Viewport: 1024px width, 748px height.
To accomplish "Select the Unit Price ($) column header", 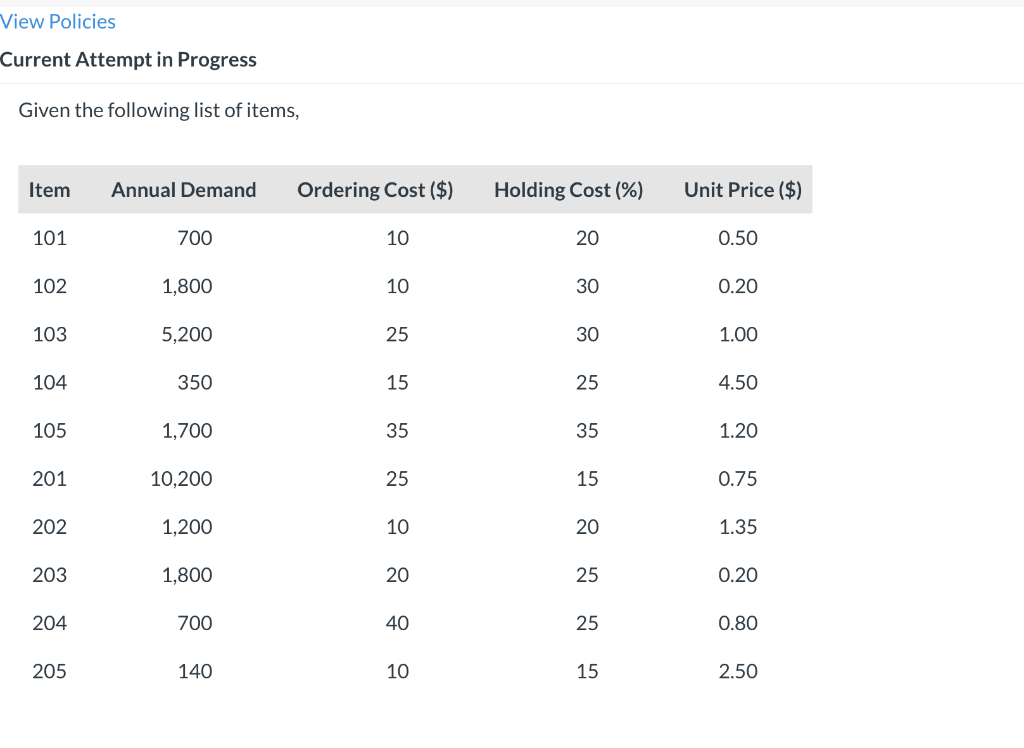I will (742, 190).
